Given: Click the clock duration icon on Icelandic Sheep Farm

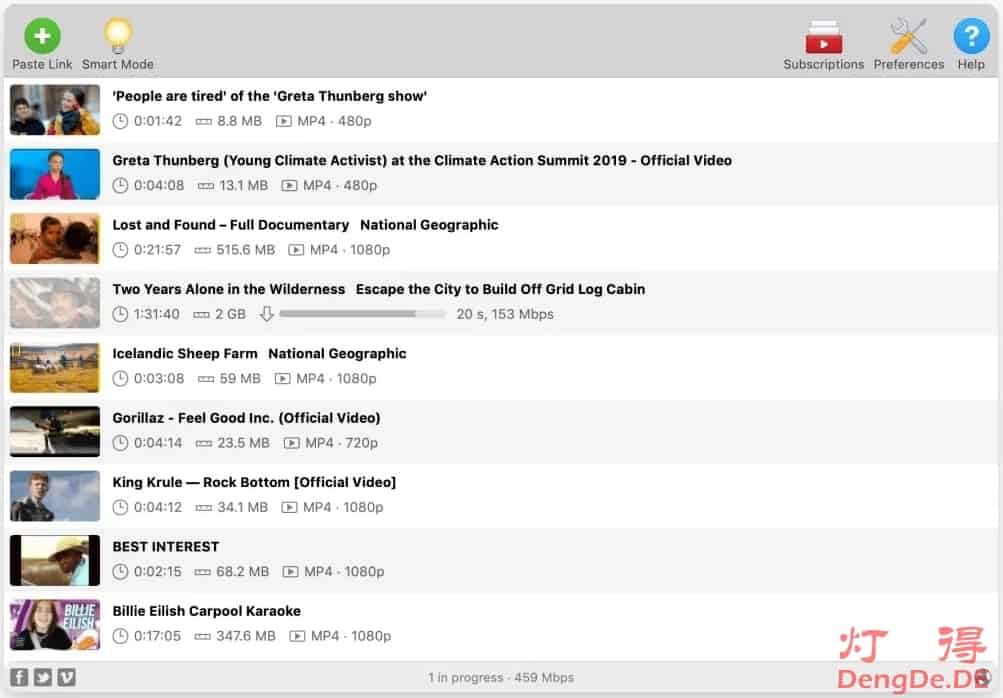Looking at the screenshot, I should click(x=120, y=379).
